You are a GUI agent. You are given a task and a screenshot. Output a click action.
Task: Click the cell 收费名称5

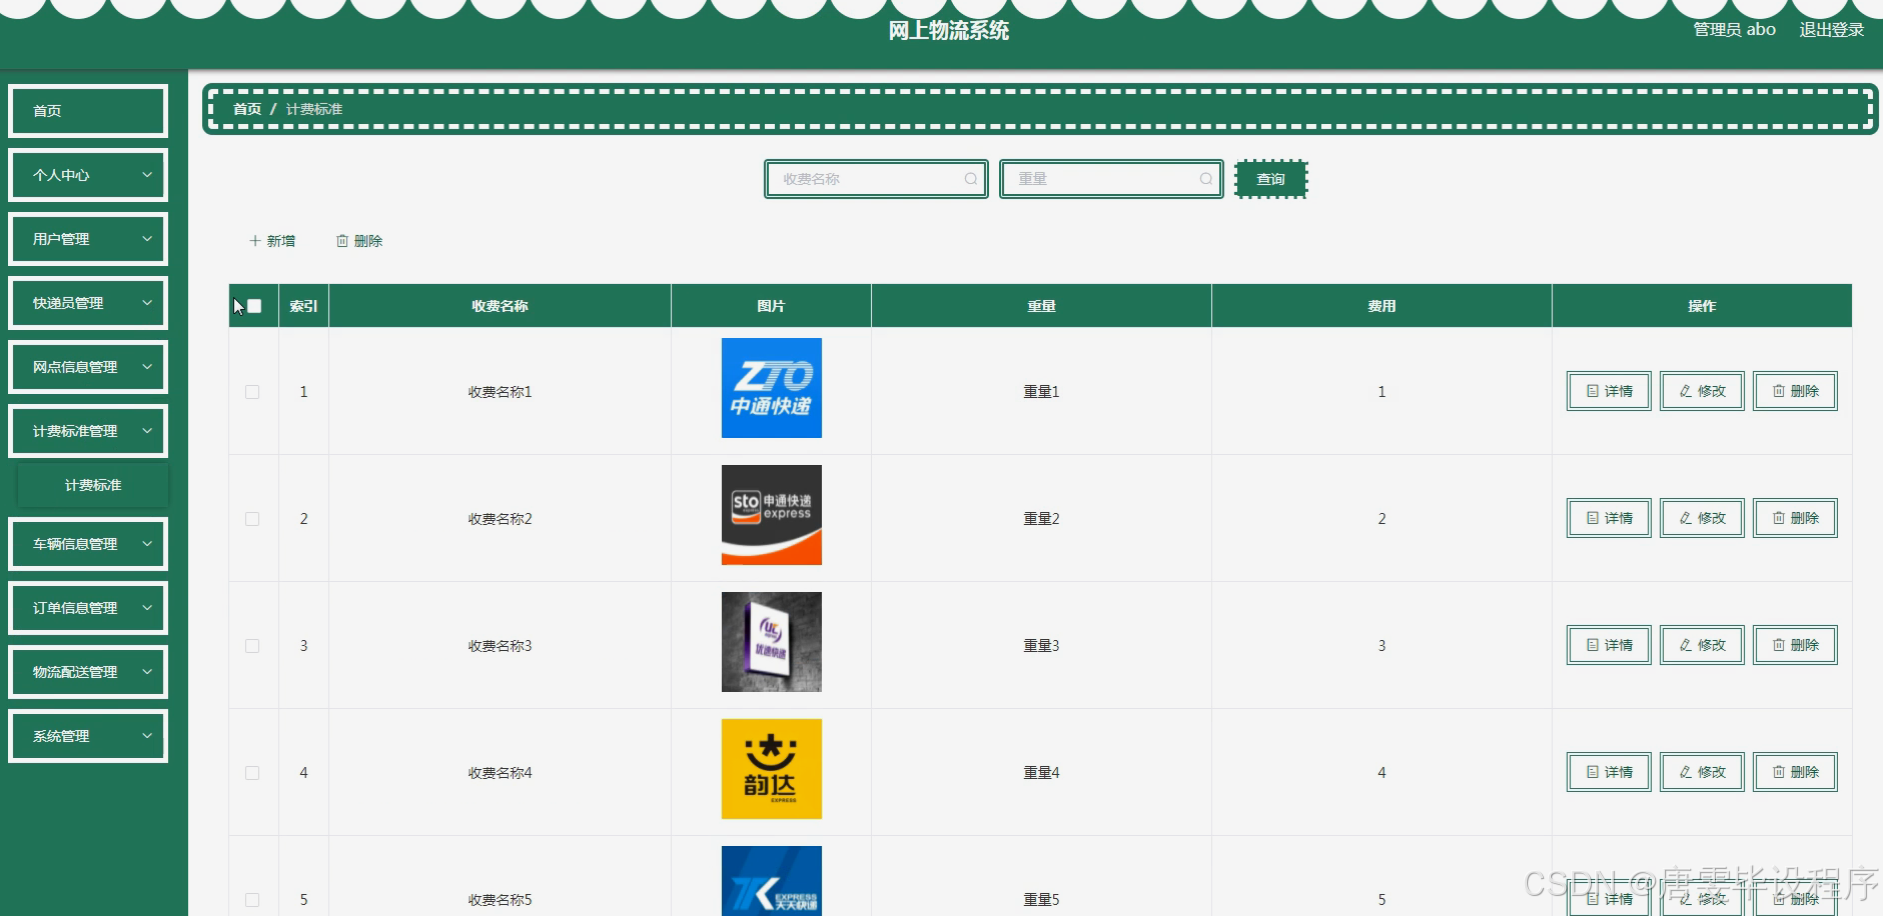500,900
